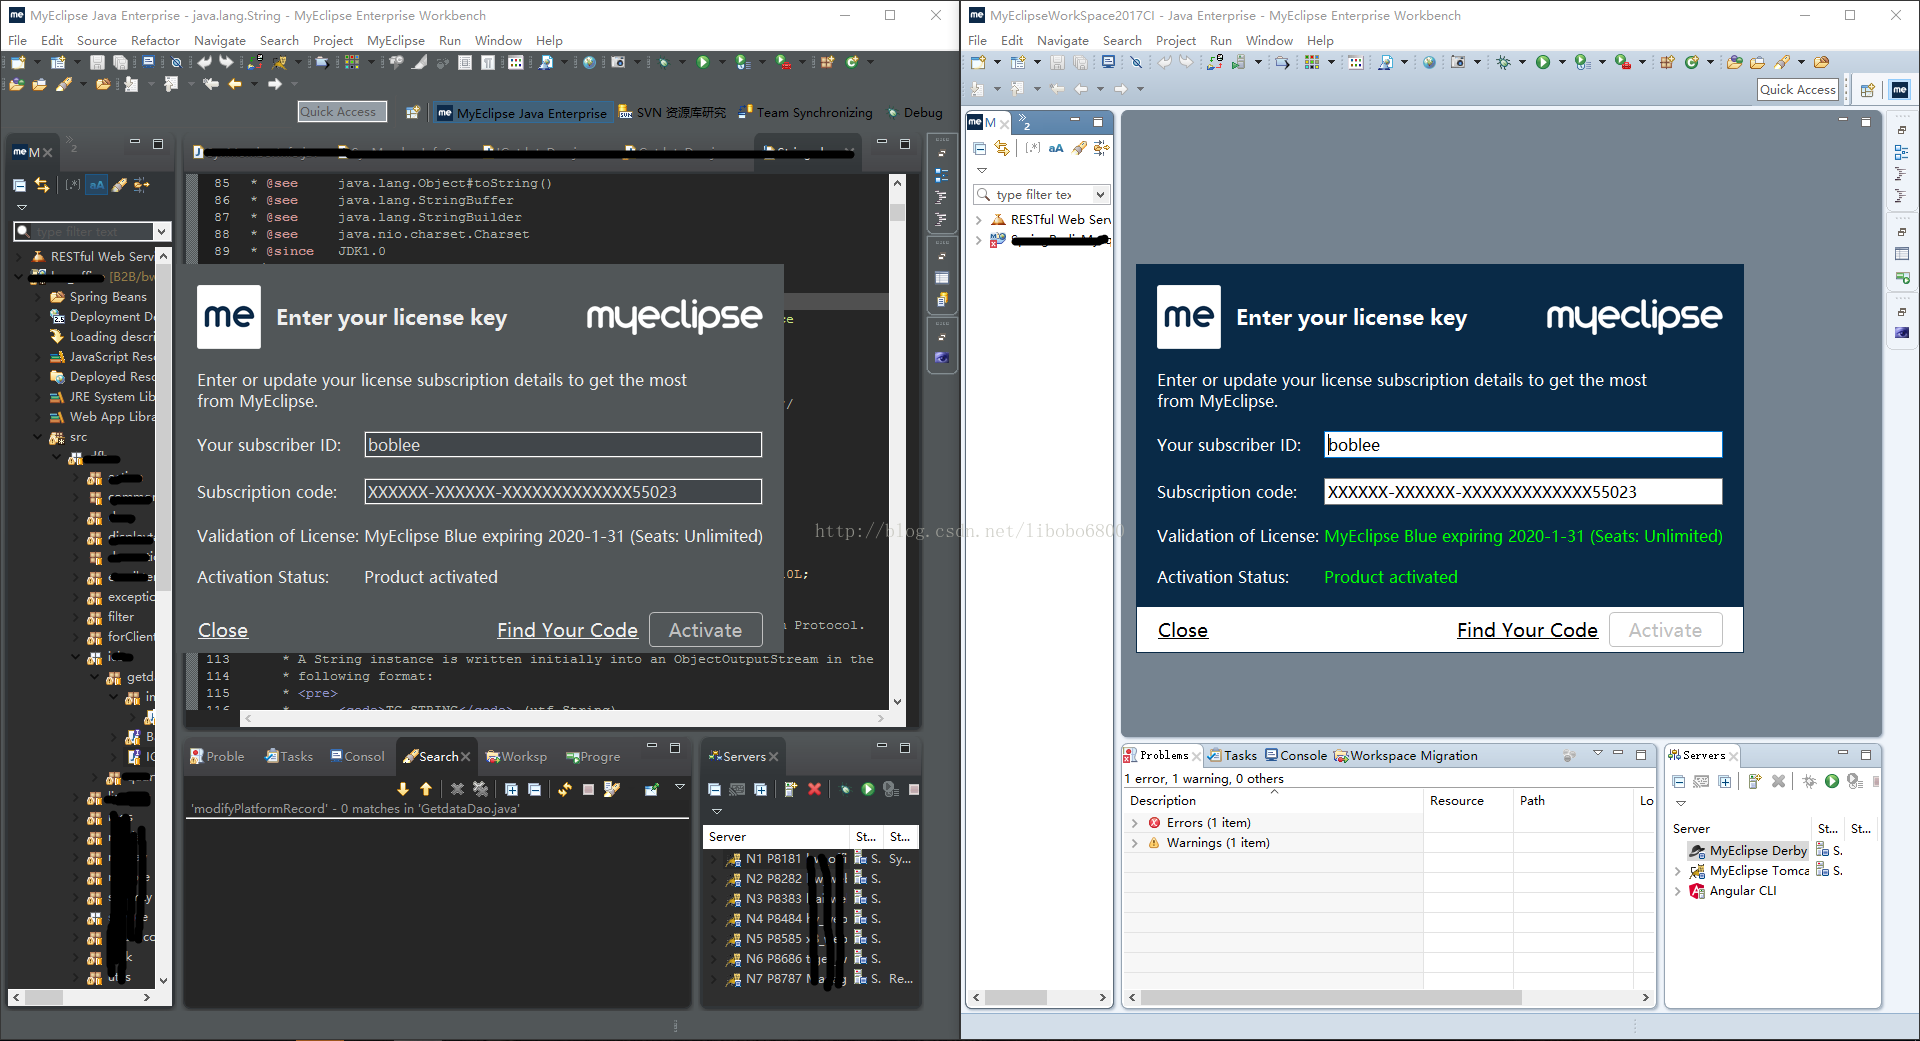1920x1041 pixels.
Task: Open filter text dropdown in right explorer panel
Action: point(1100,195)
